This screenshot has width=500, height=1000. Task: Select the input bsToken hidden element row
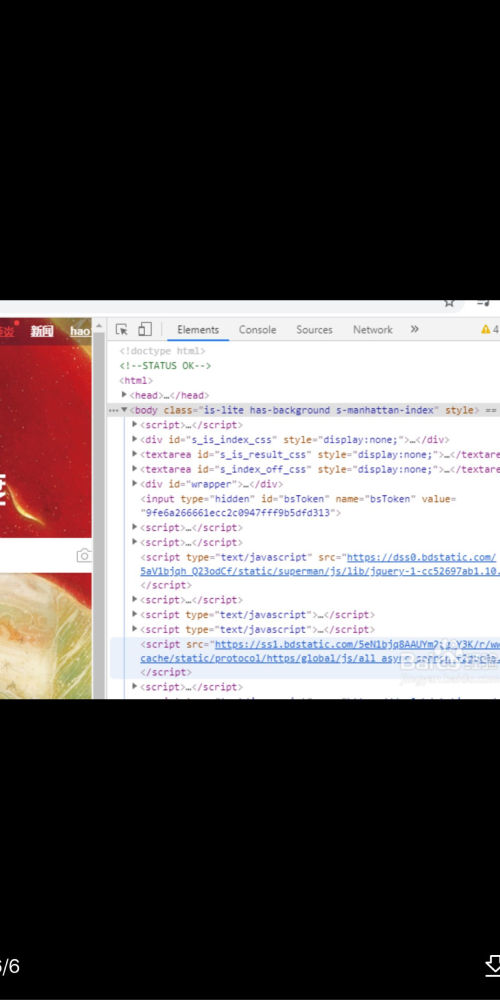tap(298, 506)
